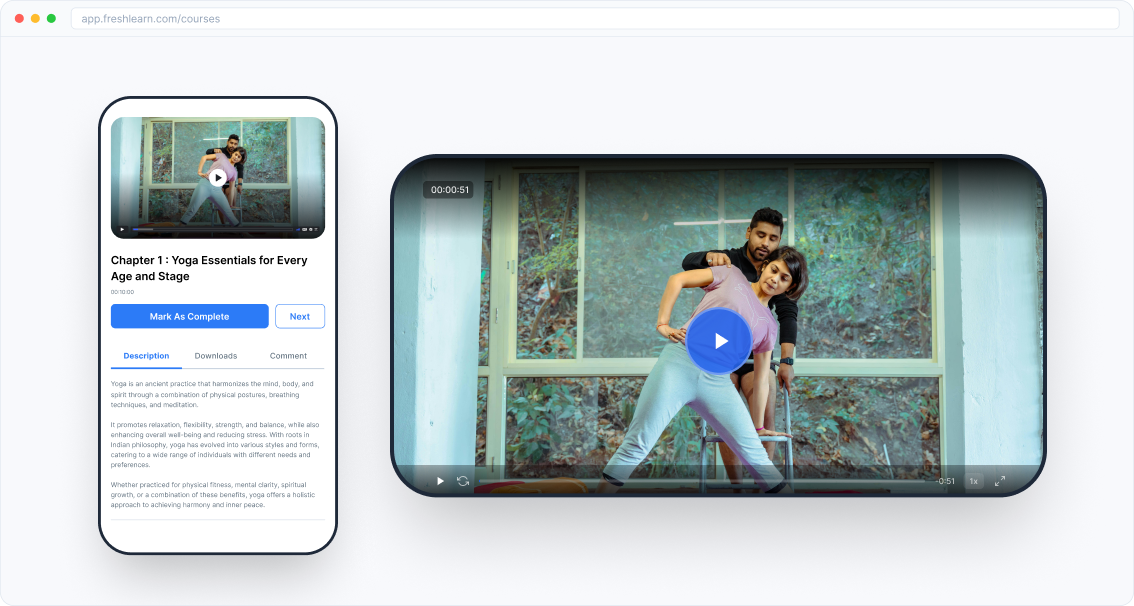This screenshot has height=606, width=1134.
Task: Switch to the Downloads tab
Action: [216, 355]
